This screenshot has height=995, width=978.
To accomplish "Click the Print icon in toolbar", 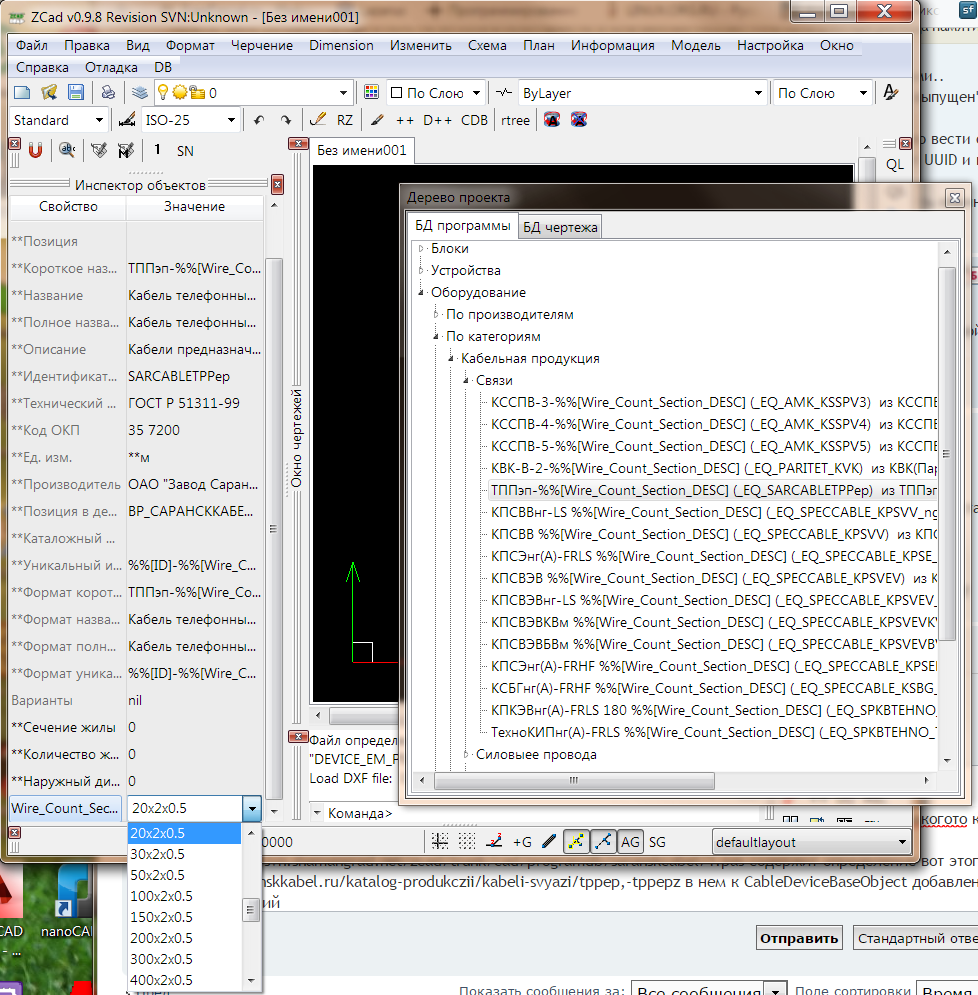I will (x=108, y=93).
